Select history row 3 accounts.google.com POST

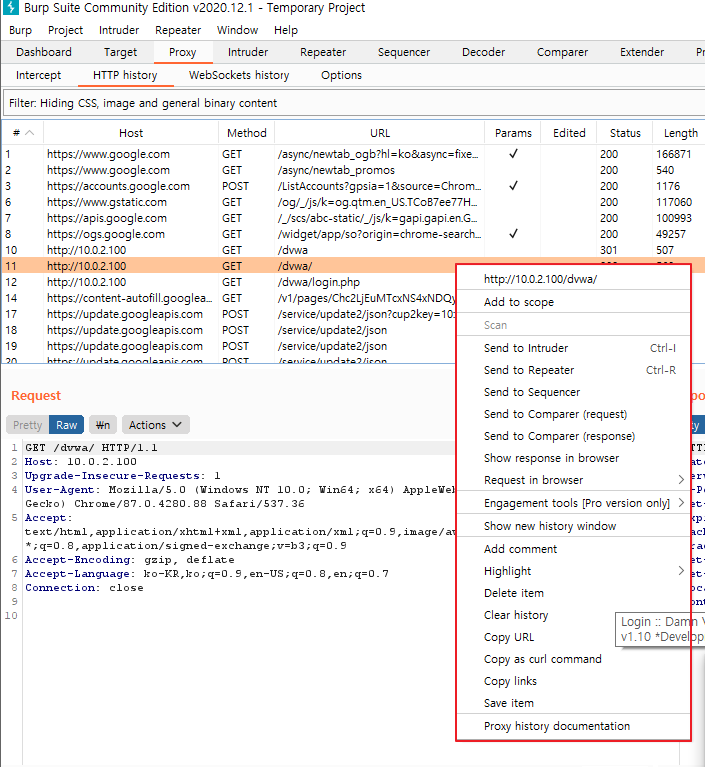(353, 186)
